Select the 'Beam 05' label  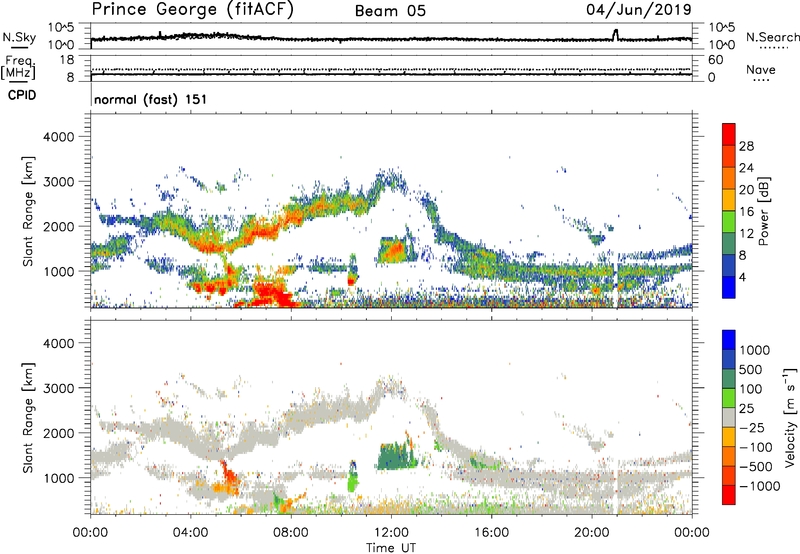pyautogui.click(x=390, y=11)
